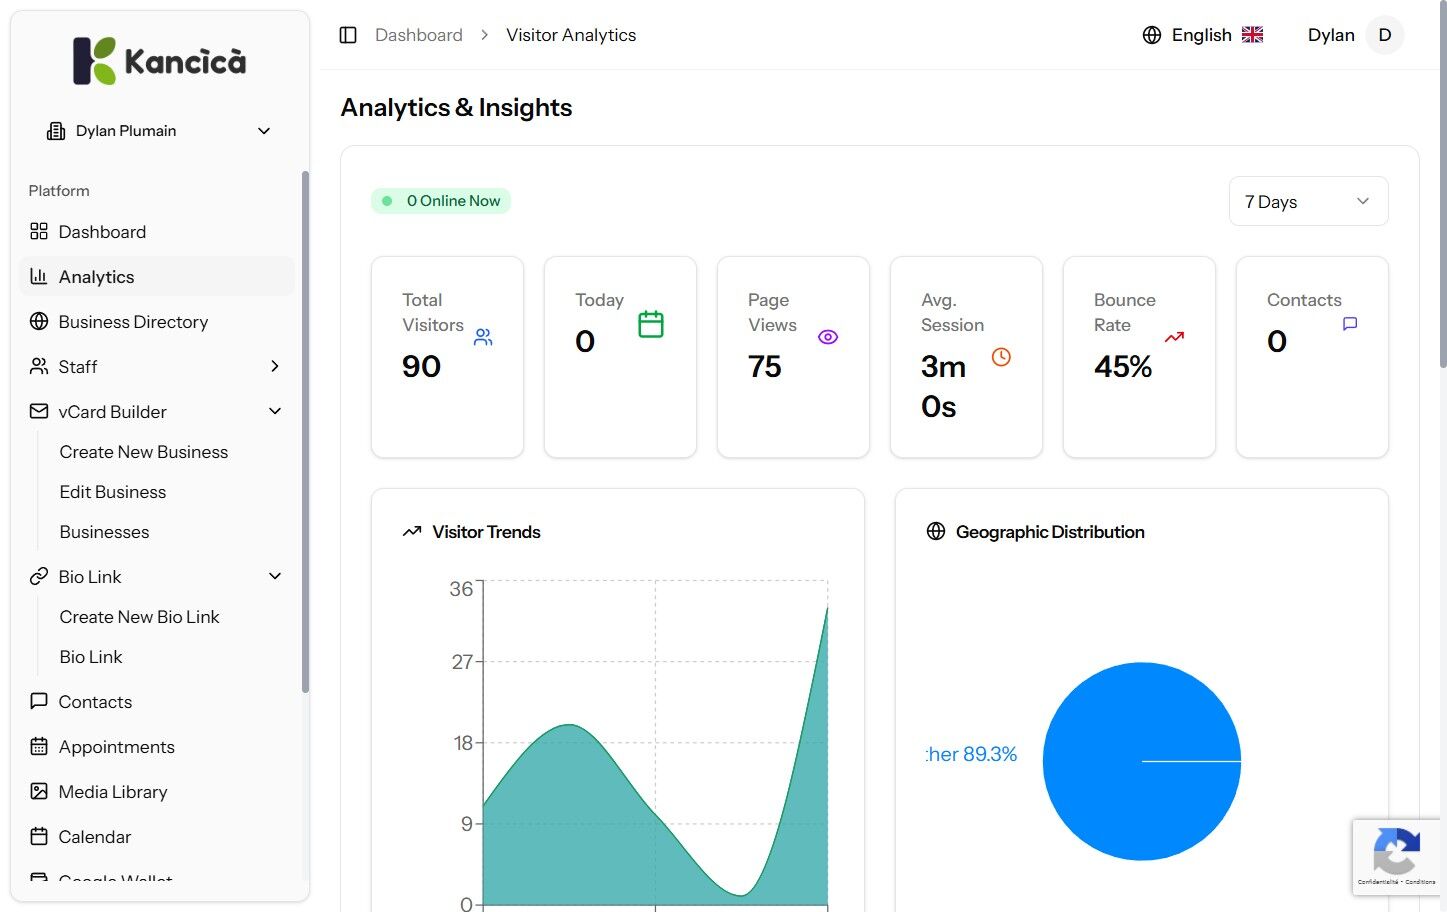Open the Dylan Plumain account switcher
This screenshot has width=1447, height=912.
pyautogui.click(x=160, y=131)
